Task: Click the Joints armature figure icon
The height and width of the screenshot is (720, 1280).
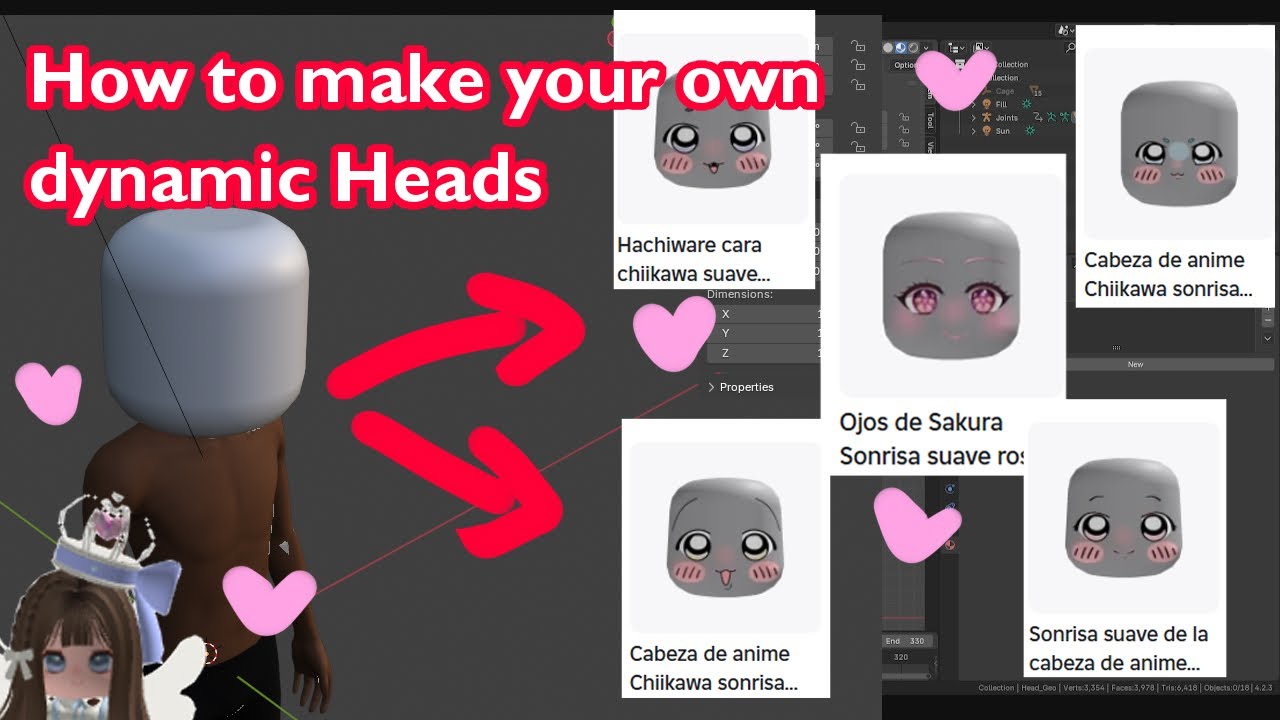Action: coord(987,117)
